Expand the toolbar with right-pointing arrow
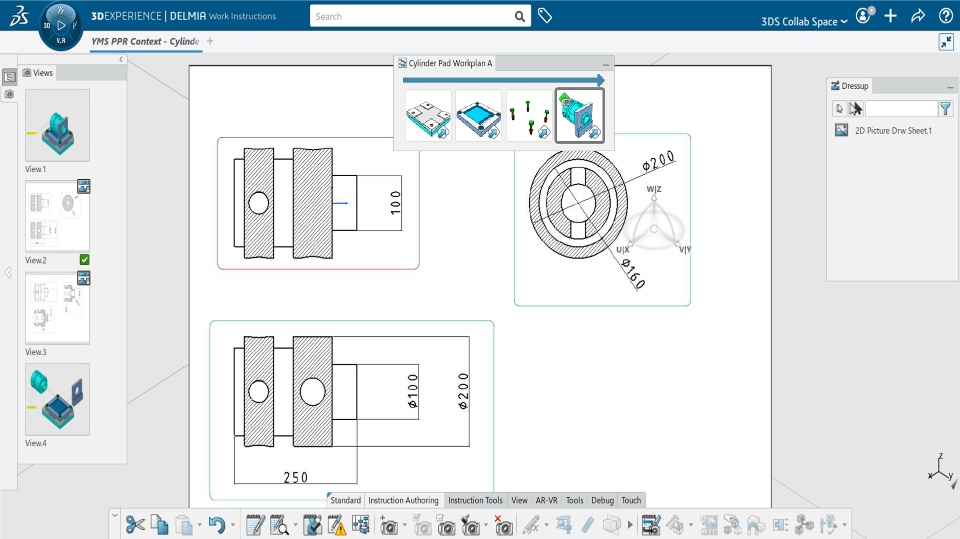Screen dimensions: 960x539 [x=630, y=525]
